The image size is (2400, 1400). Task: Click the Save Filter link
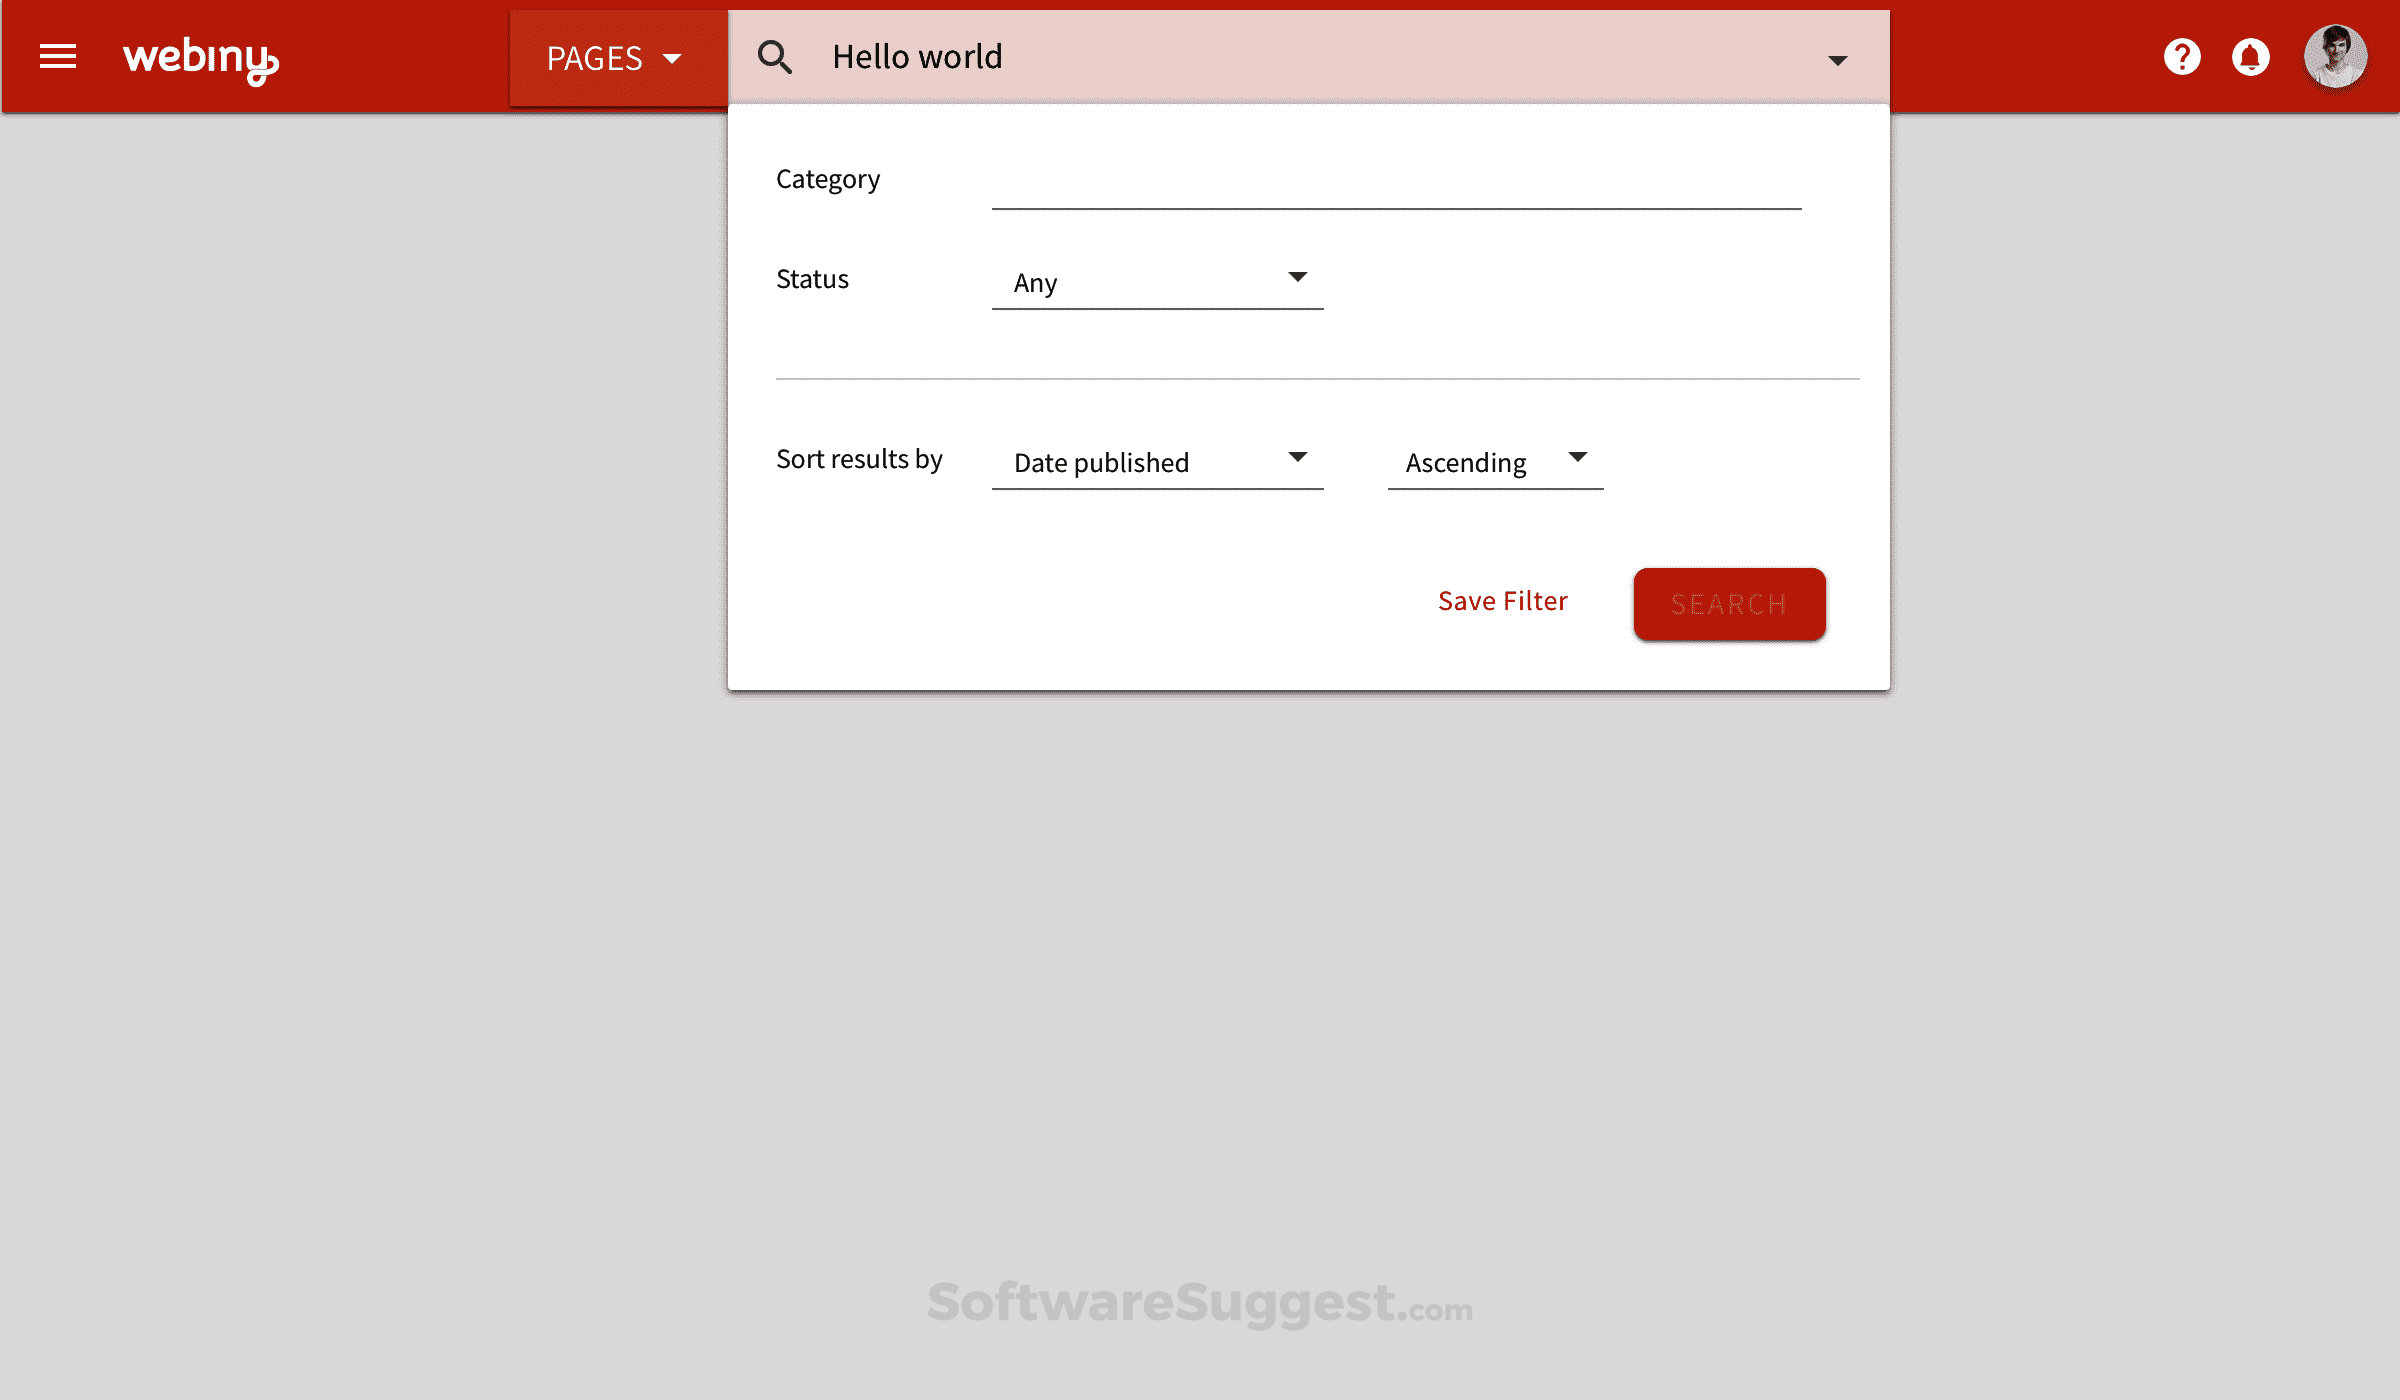click(1502, 601)
